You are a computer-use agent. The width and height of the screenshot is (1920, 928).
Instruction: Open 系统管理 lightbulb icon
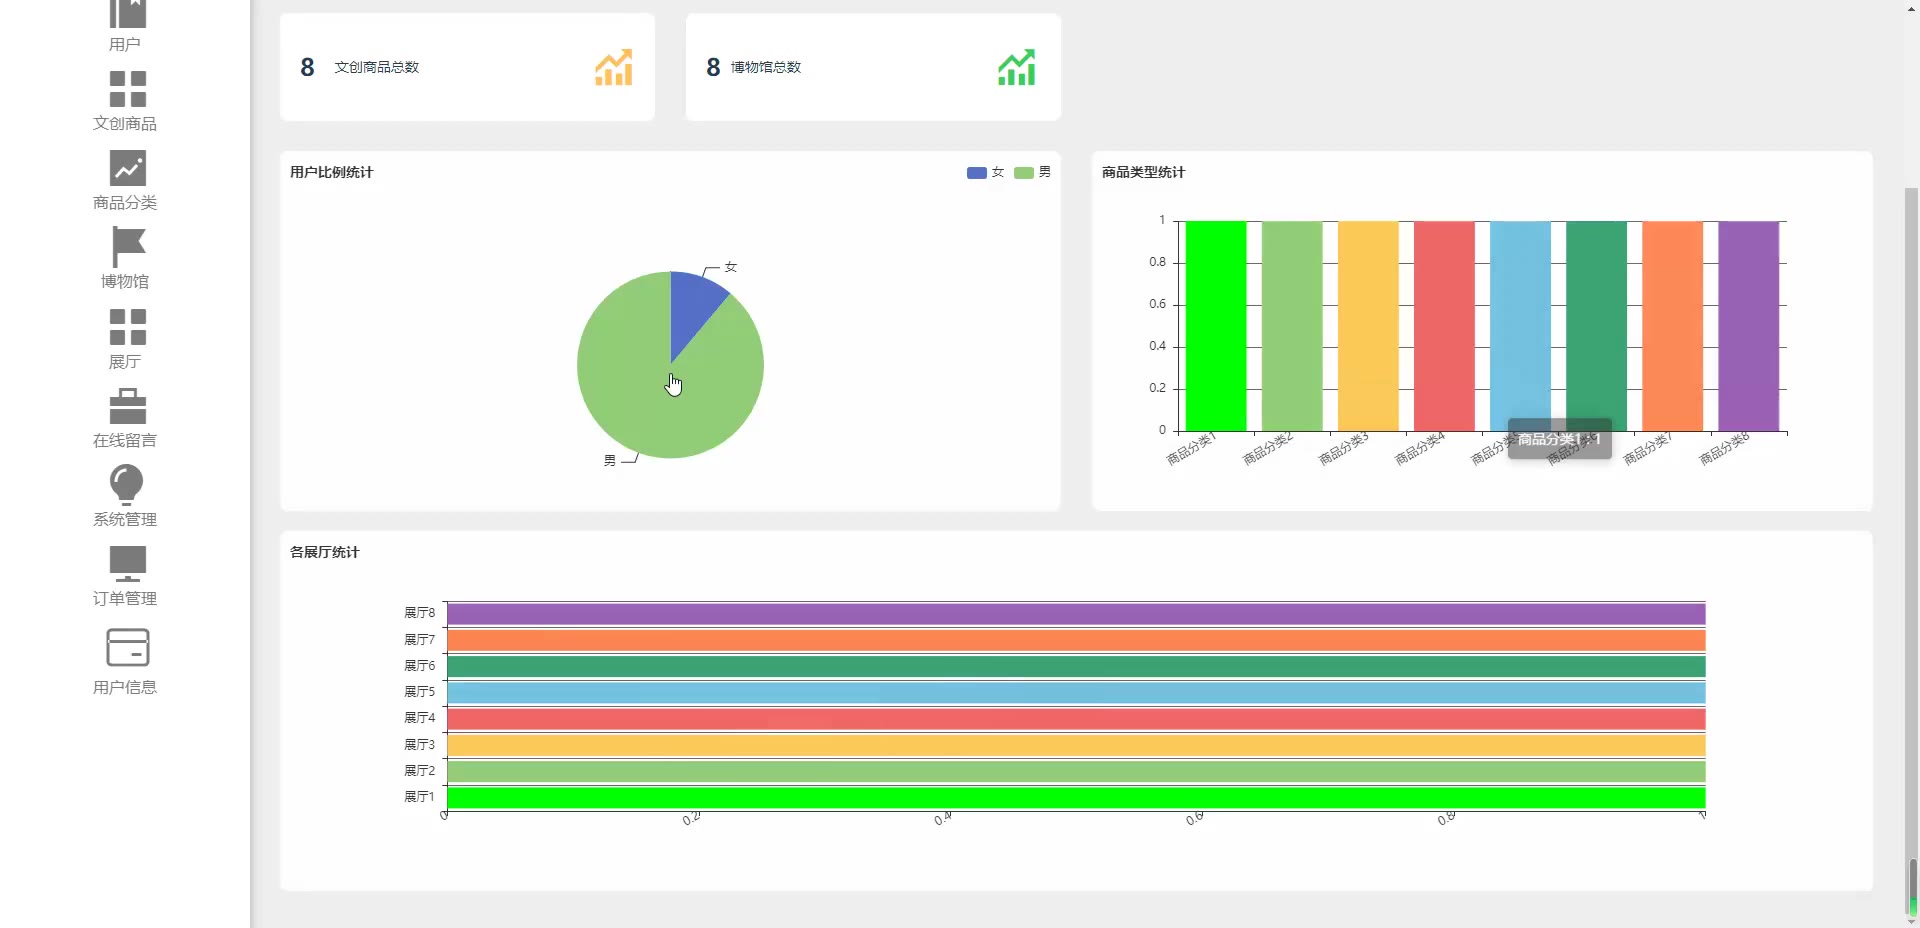pyautogui.click(x=127, y=485)
